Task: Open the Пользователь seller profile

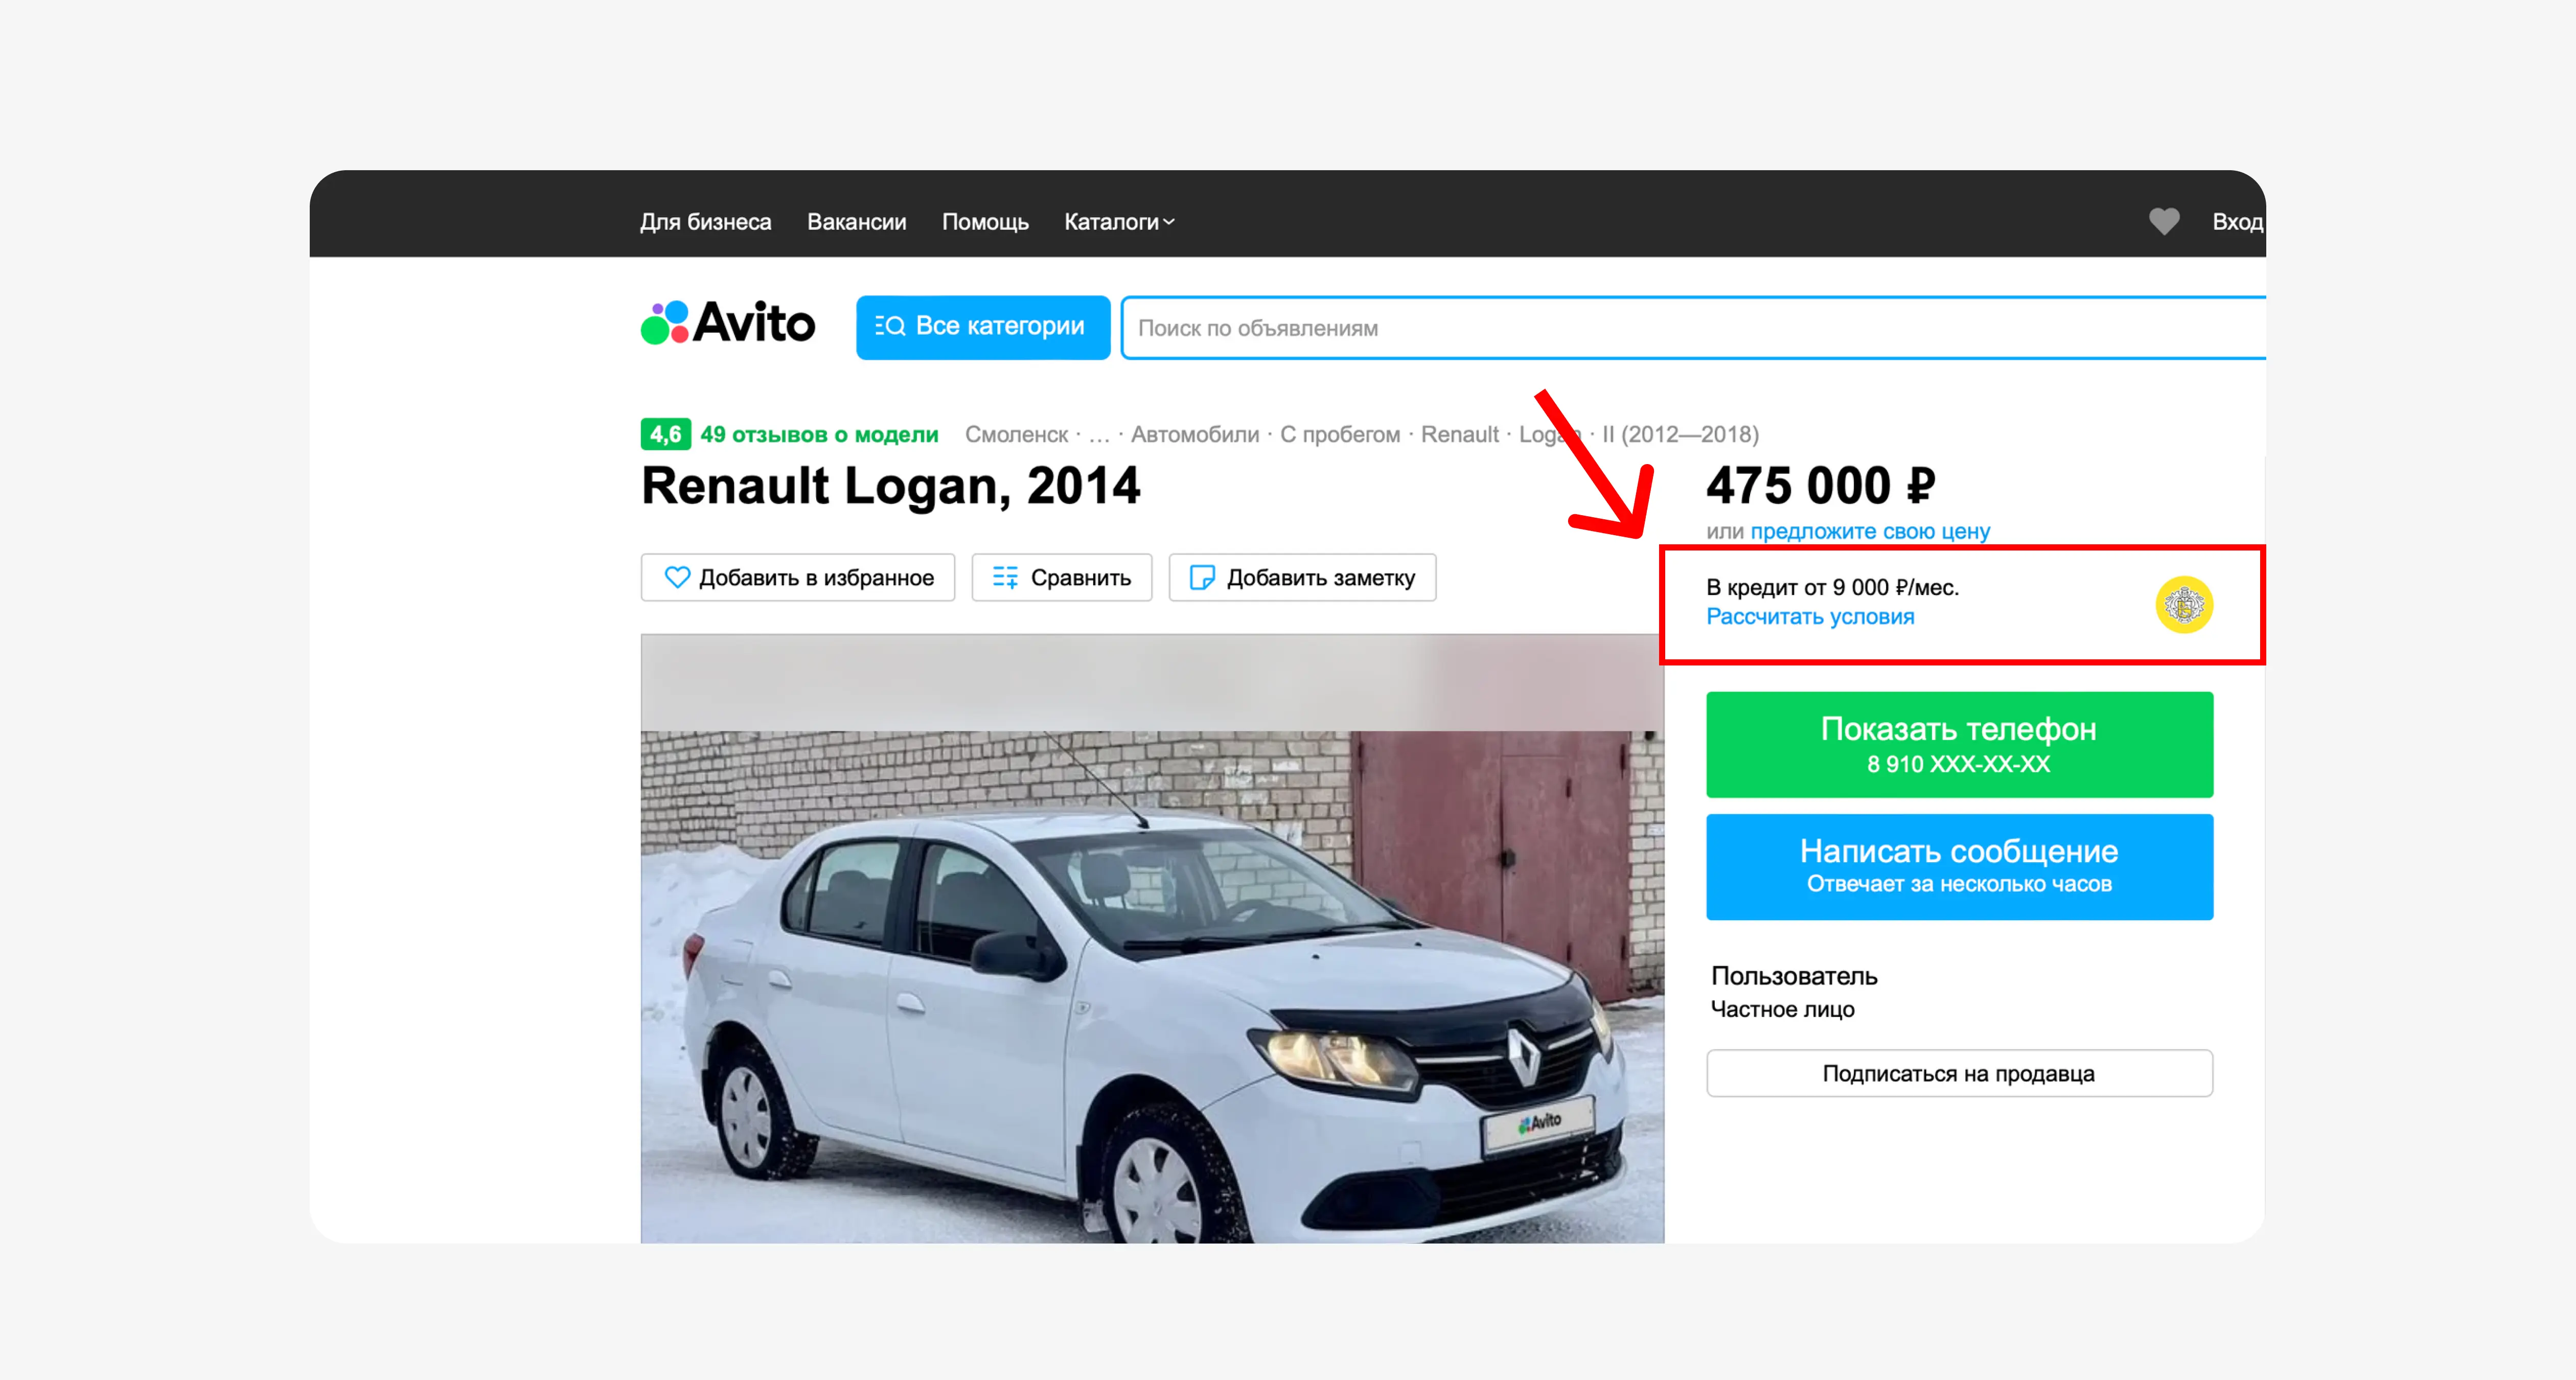Action: click(1794, 975)
